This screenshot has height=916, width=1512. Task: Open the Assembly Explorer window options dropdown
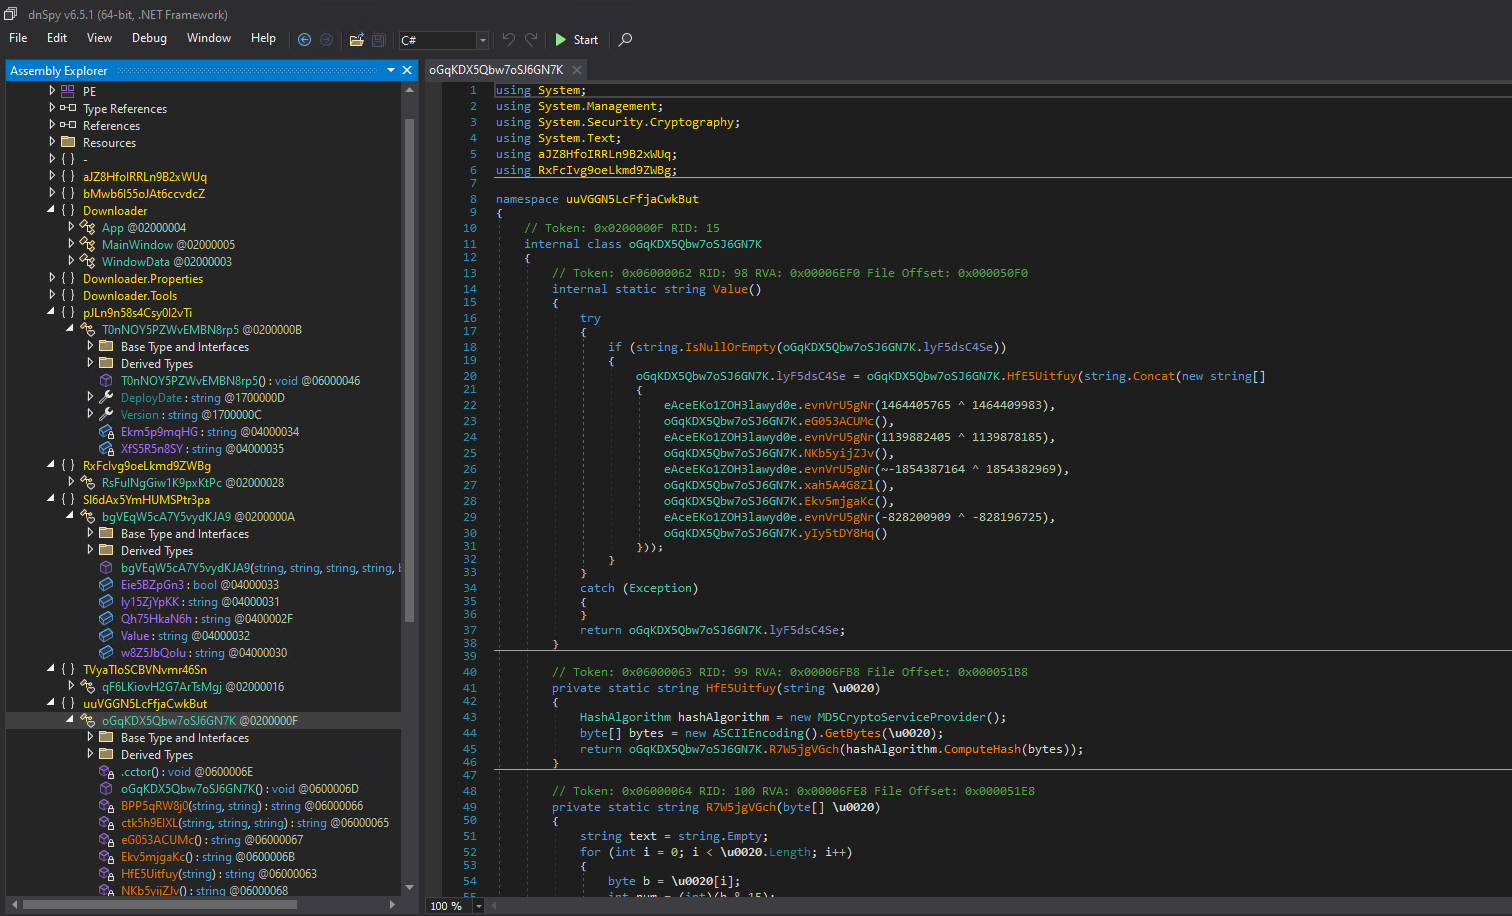point(391,70)
